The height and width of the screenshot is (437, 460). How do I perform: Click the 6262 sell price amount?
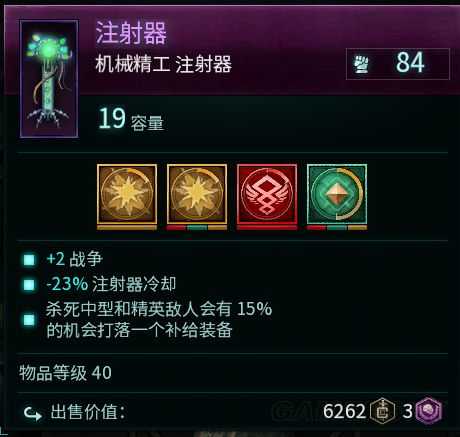click(344, 411)
